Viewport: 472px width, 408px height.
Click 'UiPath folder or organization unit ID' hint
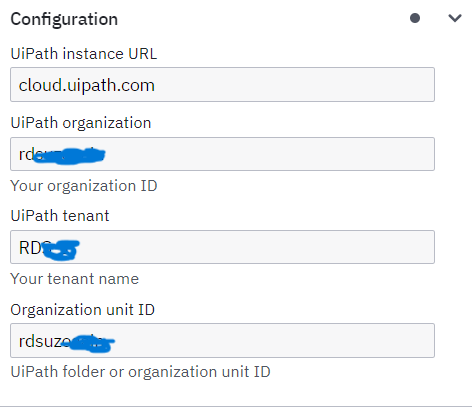point(140,372)
